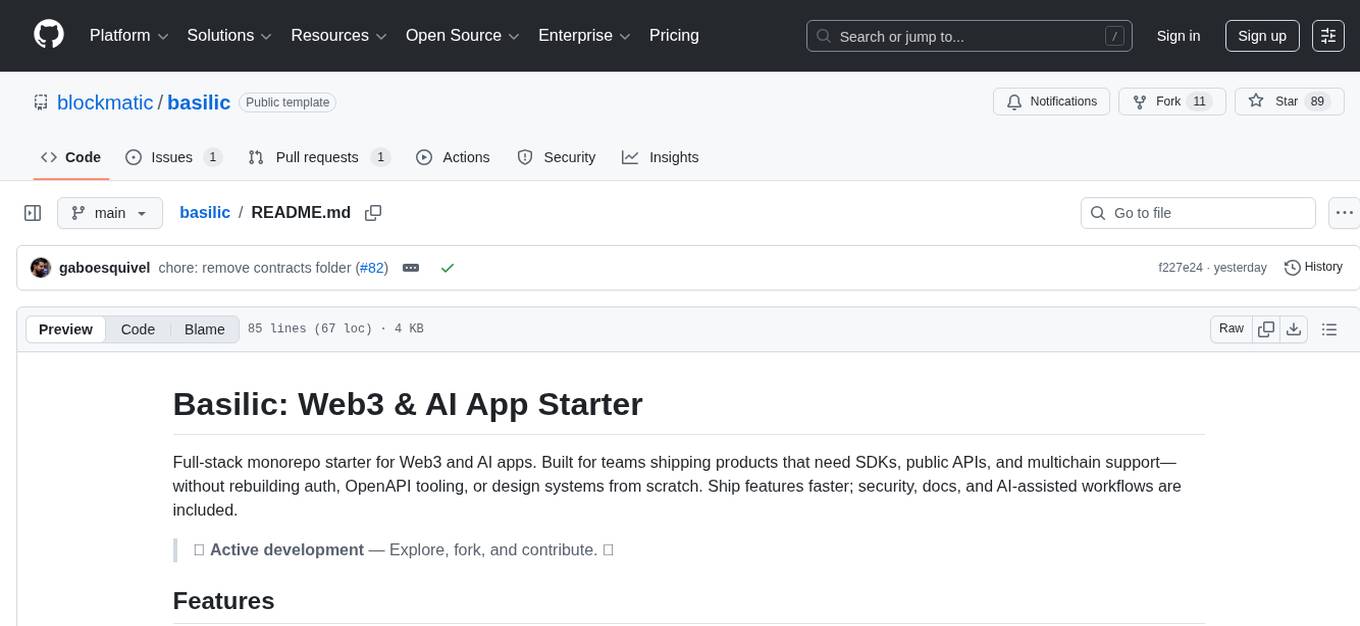Open more file options menu
This screenshot has height=626, width=1360.
(x=1344, y=213)
